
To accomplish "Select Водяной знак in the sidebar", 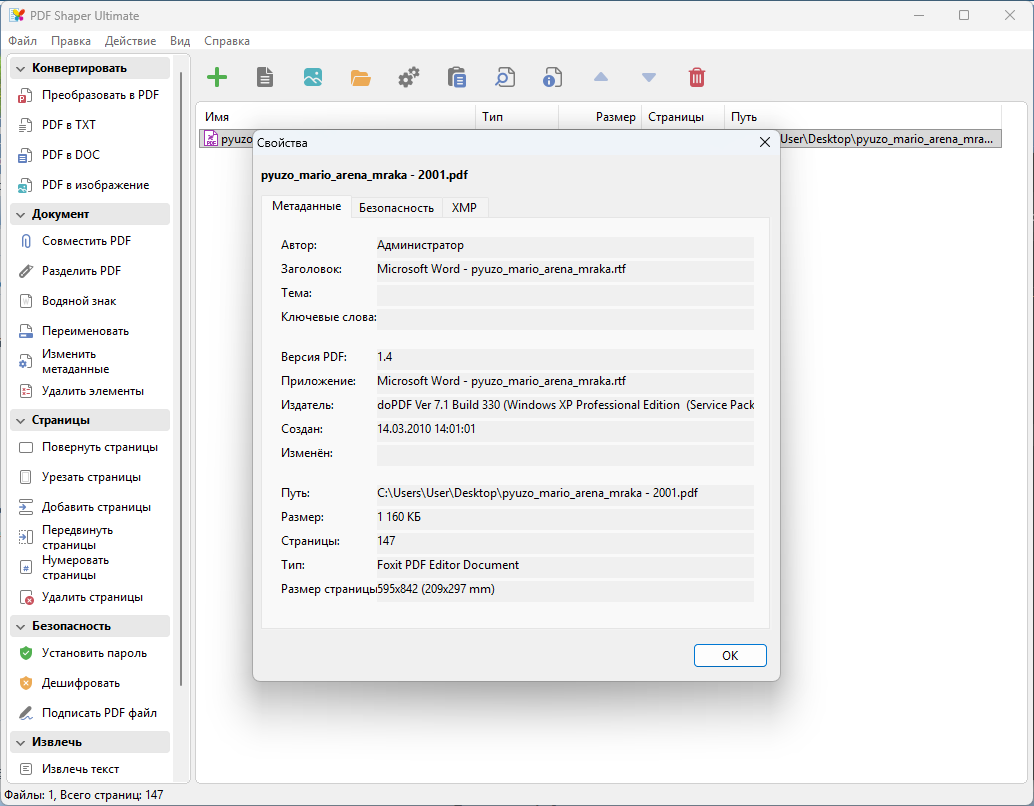I will coord(79,301).
